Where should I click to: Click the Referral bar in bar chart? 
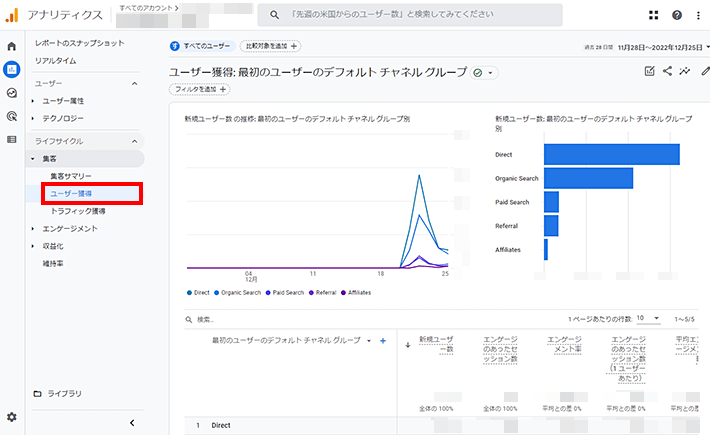pos(551,226)
